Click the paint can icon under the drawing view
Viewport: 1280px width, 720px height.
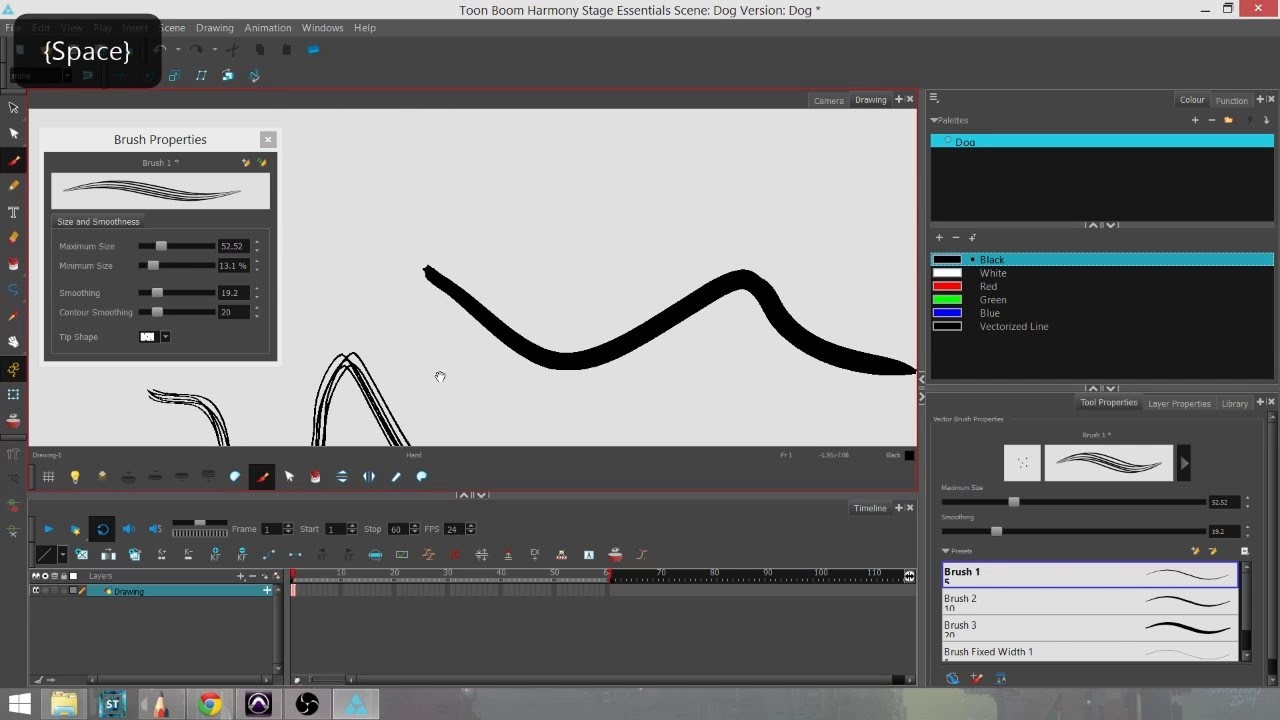pos(315,477)
